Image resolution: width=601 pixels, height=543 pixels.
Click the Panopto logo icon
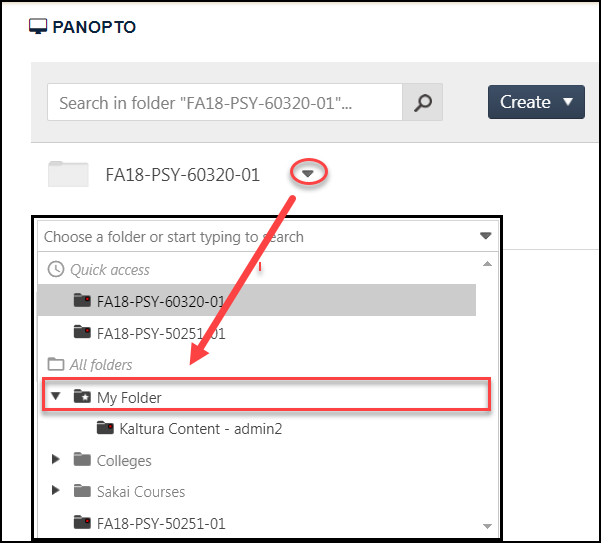point(40,27)
